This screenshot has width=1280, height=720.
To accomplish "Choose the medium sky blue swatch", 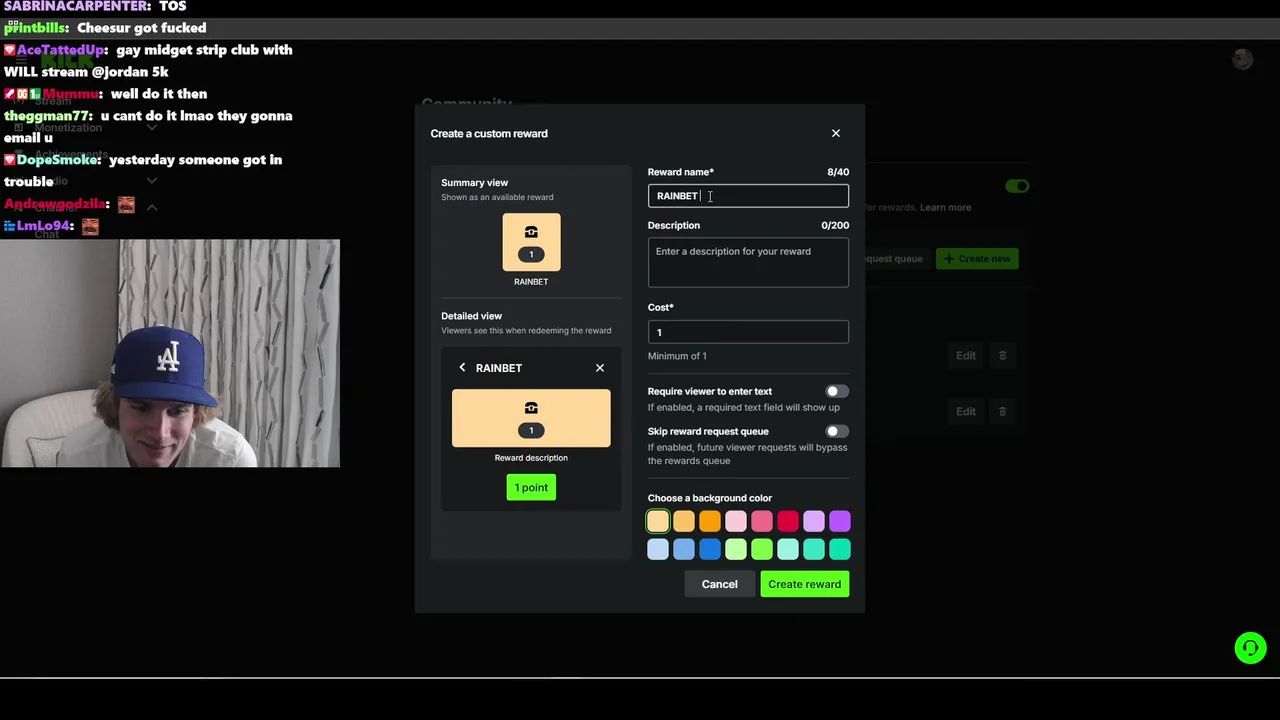I will tap(684, 549).
